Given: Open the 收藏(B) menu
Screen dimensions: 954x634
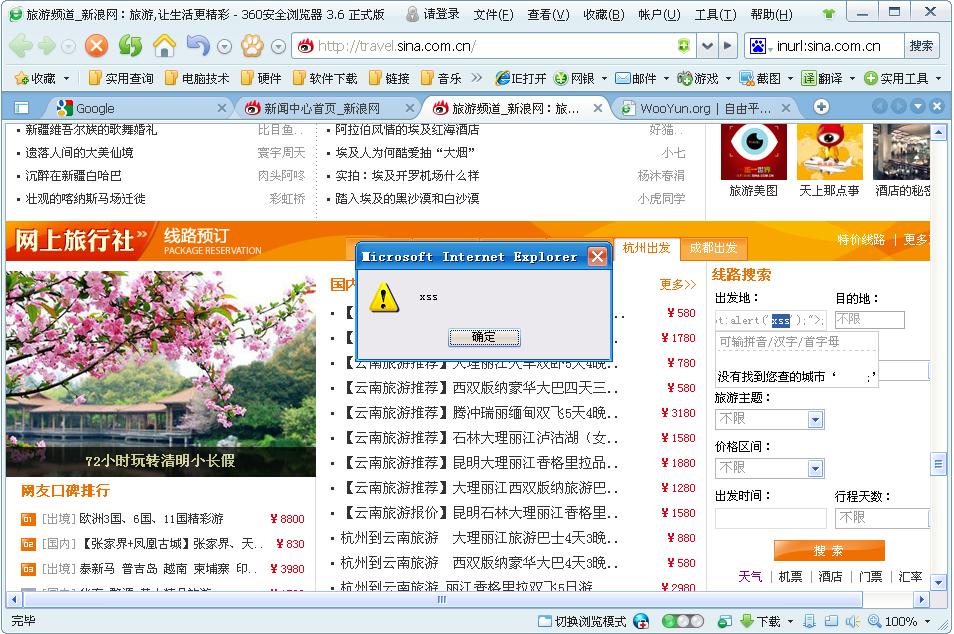Looking at the screenshot, I should pyautogui.click(x=604, y=14).
